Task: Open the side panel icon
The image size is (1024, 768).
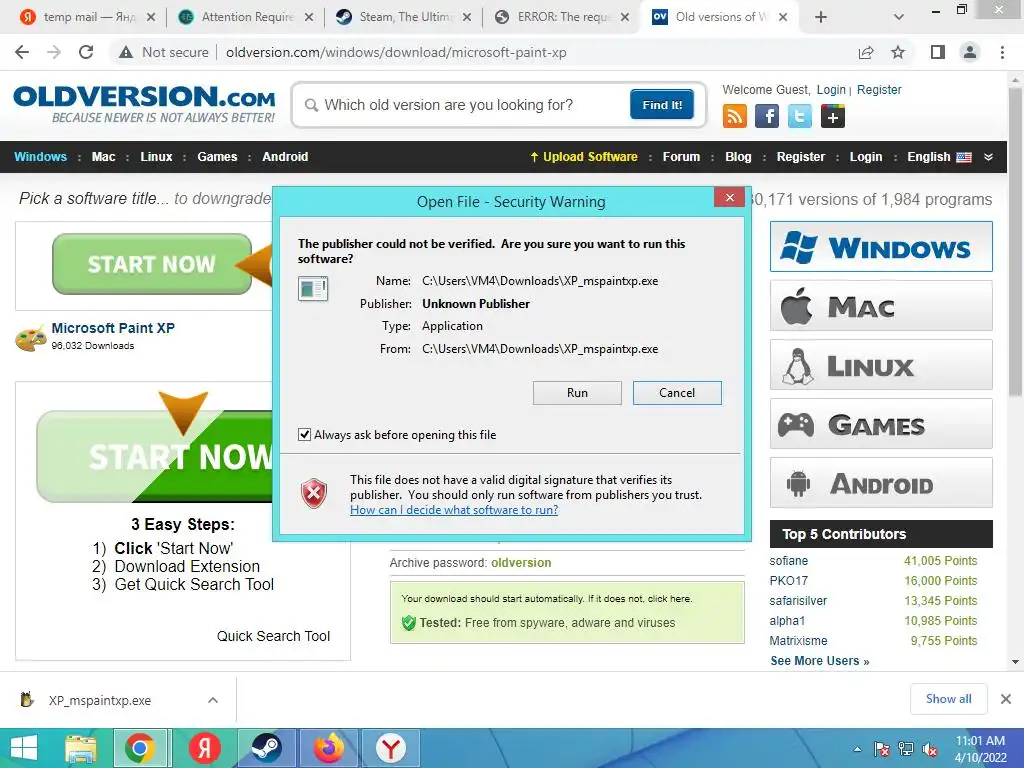Action: (938, 52)
